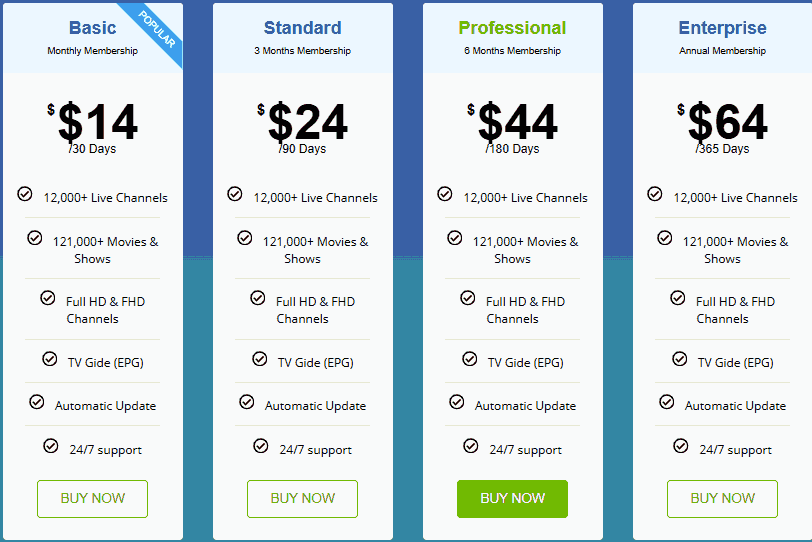Click Professional plan's Automatic Update checkmark icon
This screenshot has width=812, height=542.
point(457,402)
